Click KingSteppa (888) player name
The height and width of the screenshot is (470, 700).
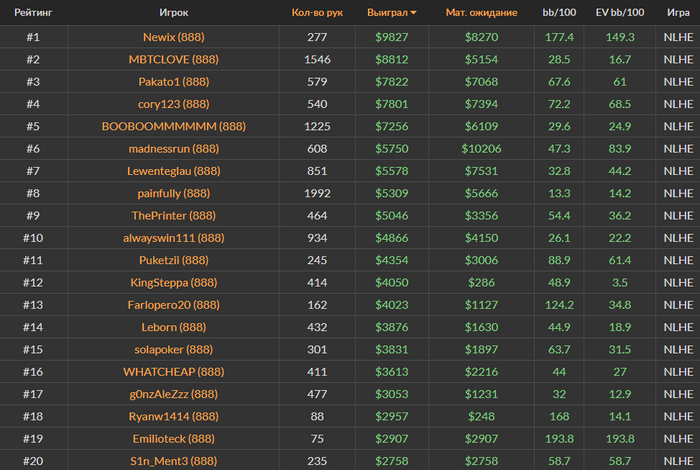pos(174,283)
